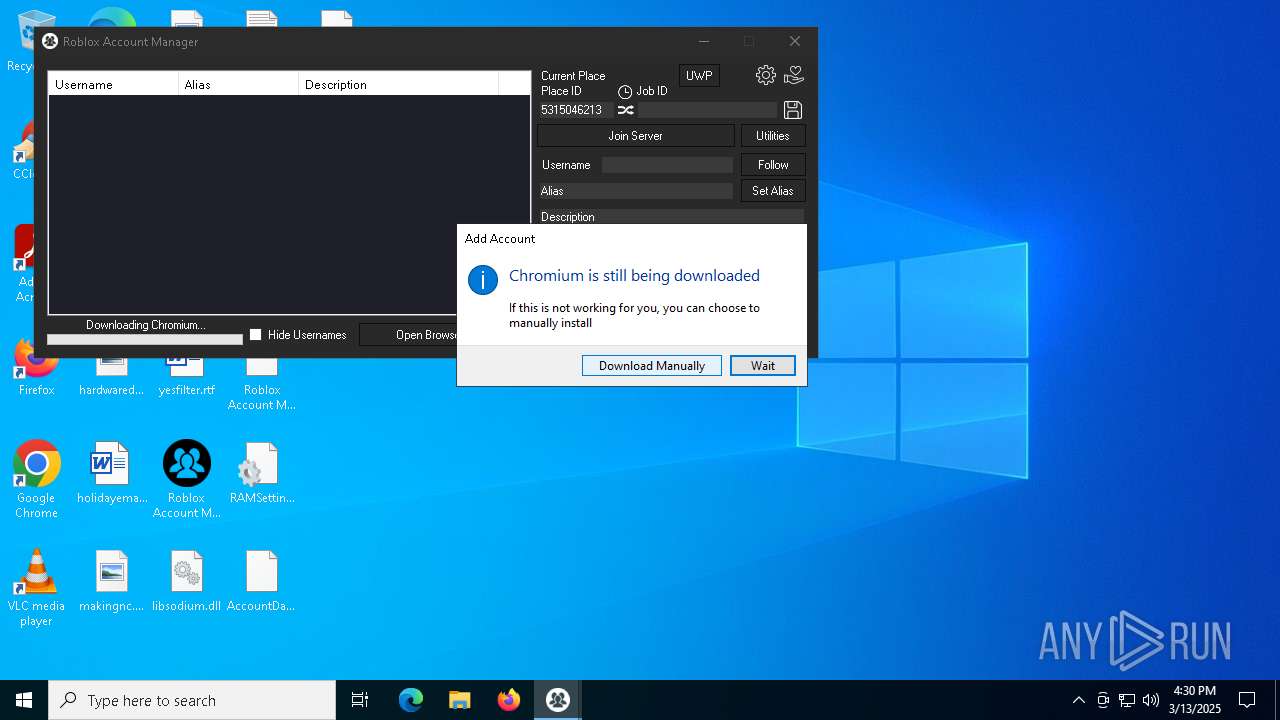
Task: Click the donate heart-hand icon
Action: (794, 75)
